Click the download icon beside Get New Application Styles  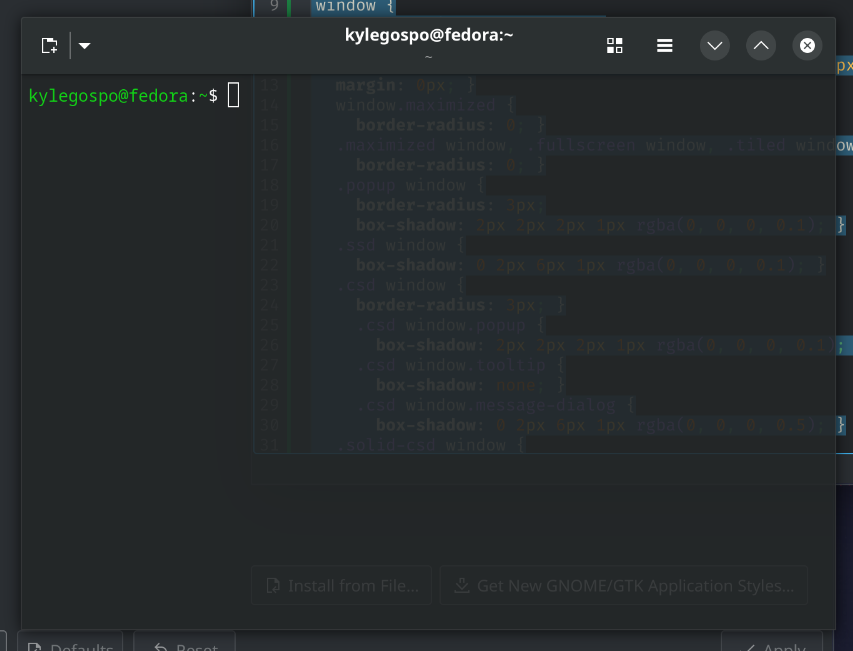(x=463, y=585)
